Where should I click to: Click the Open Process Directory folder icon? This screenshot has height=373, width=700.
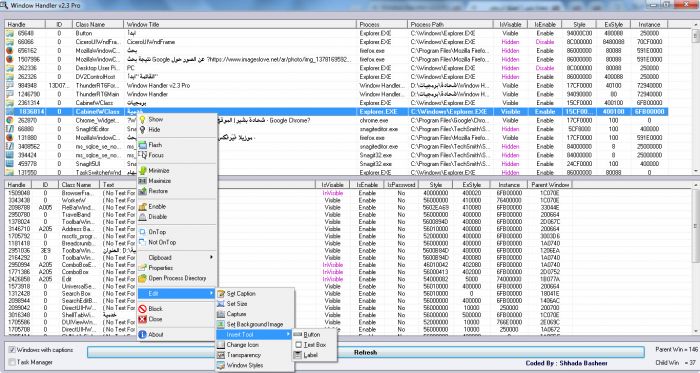[x=142, y=278]
